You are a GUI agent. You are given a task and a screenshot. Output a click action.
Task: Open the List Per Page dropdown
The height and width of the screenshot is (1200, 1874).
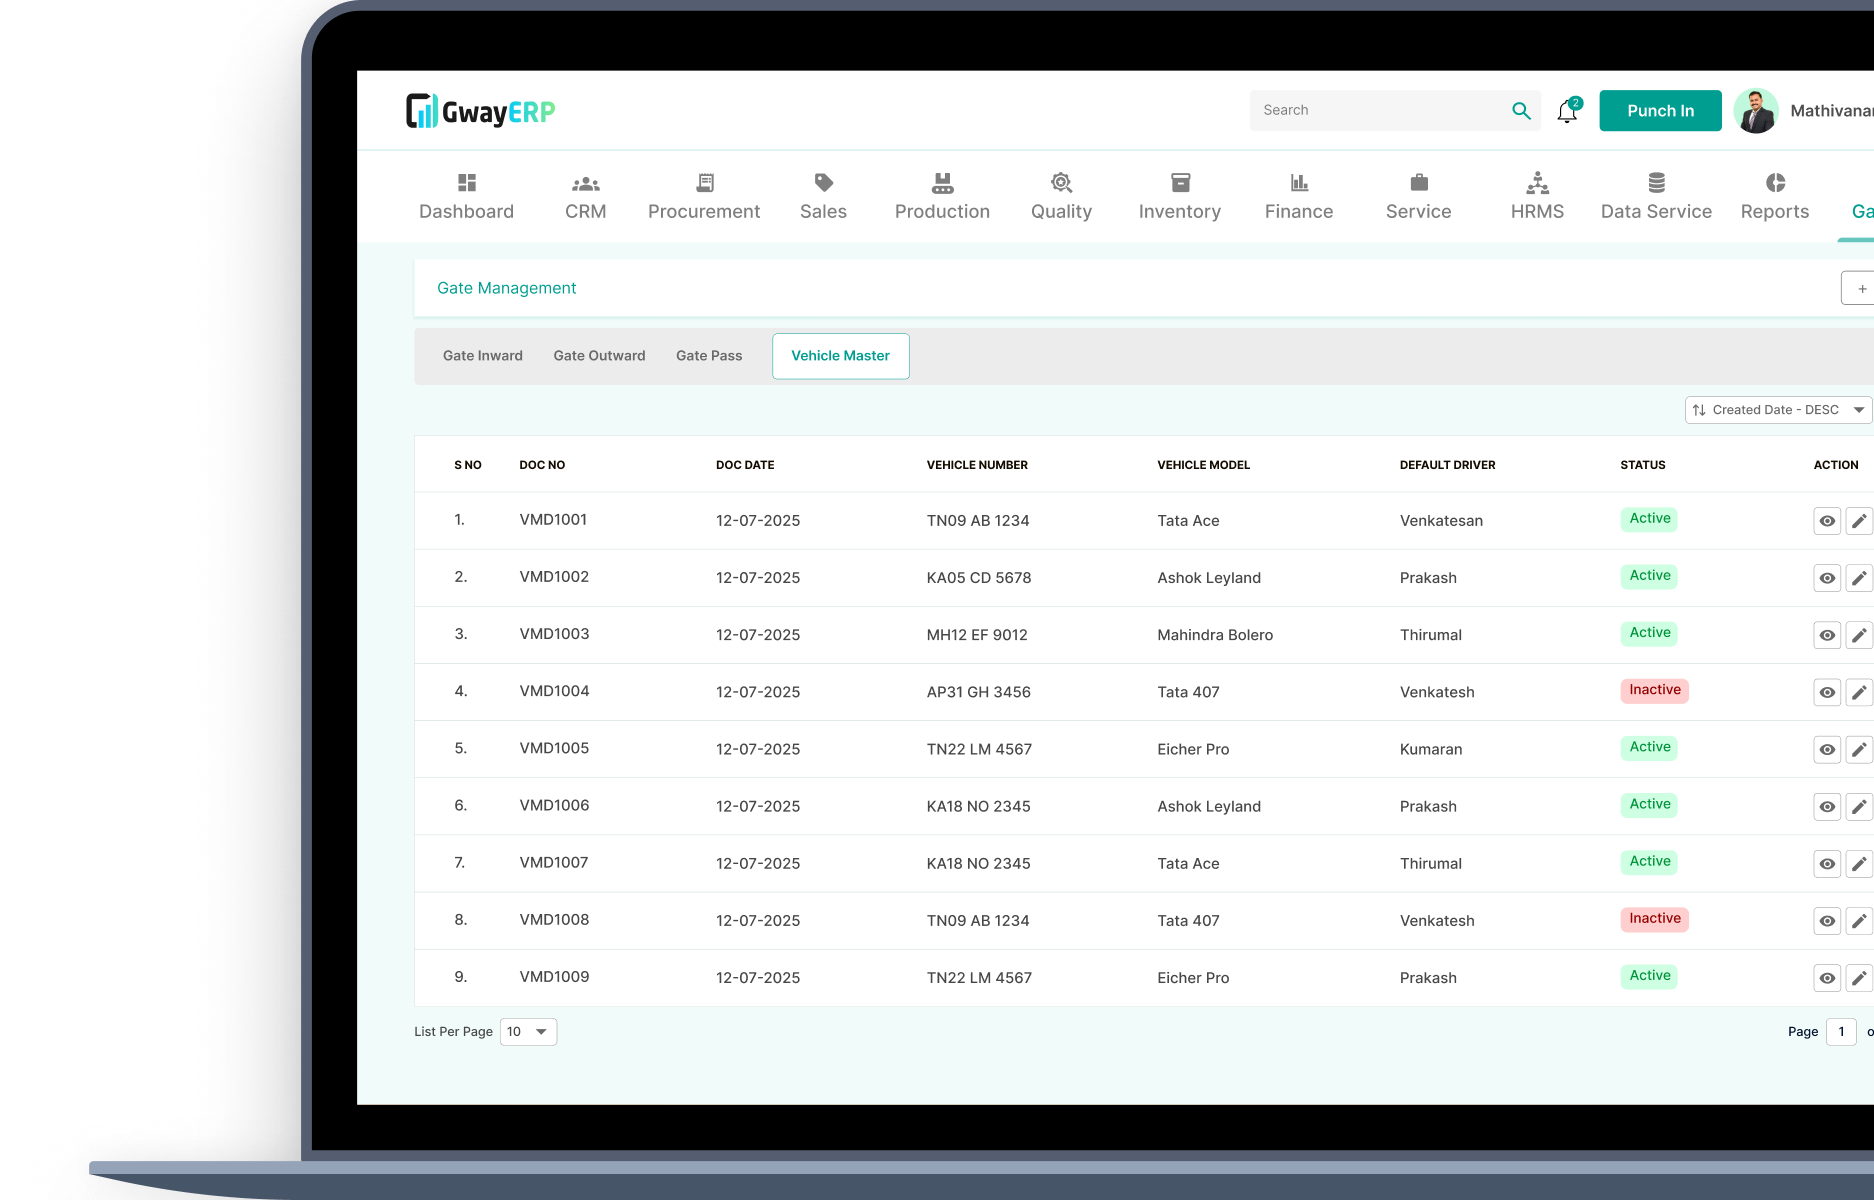coord(528,1032)
